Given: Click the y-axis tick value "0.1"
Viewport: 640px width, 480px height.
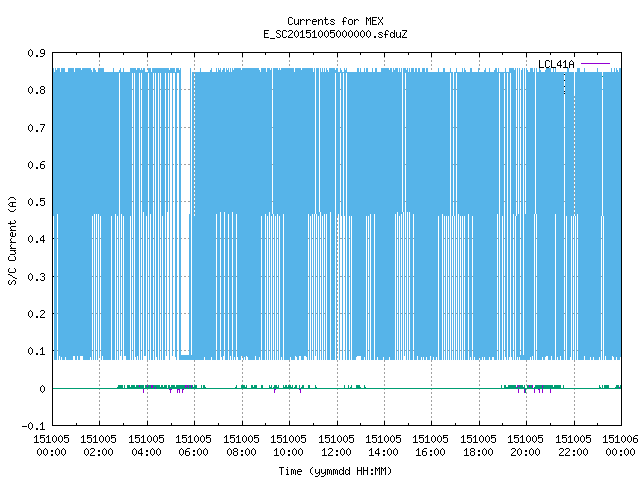Looking at the screenshot, I should [x=36, y=351].
